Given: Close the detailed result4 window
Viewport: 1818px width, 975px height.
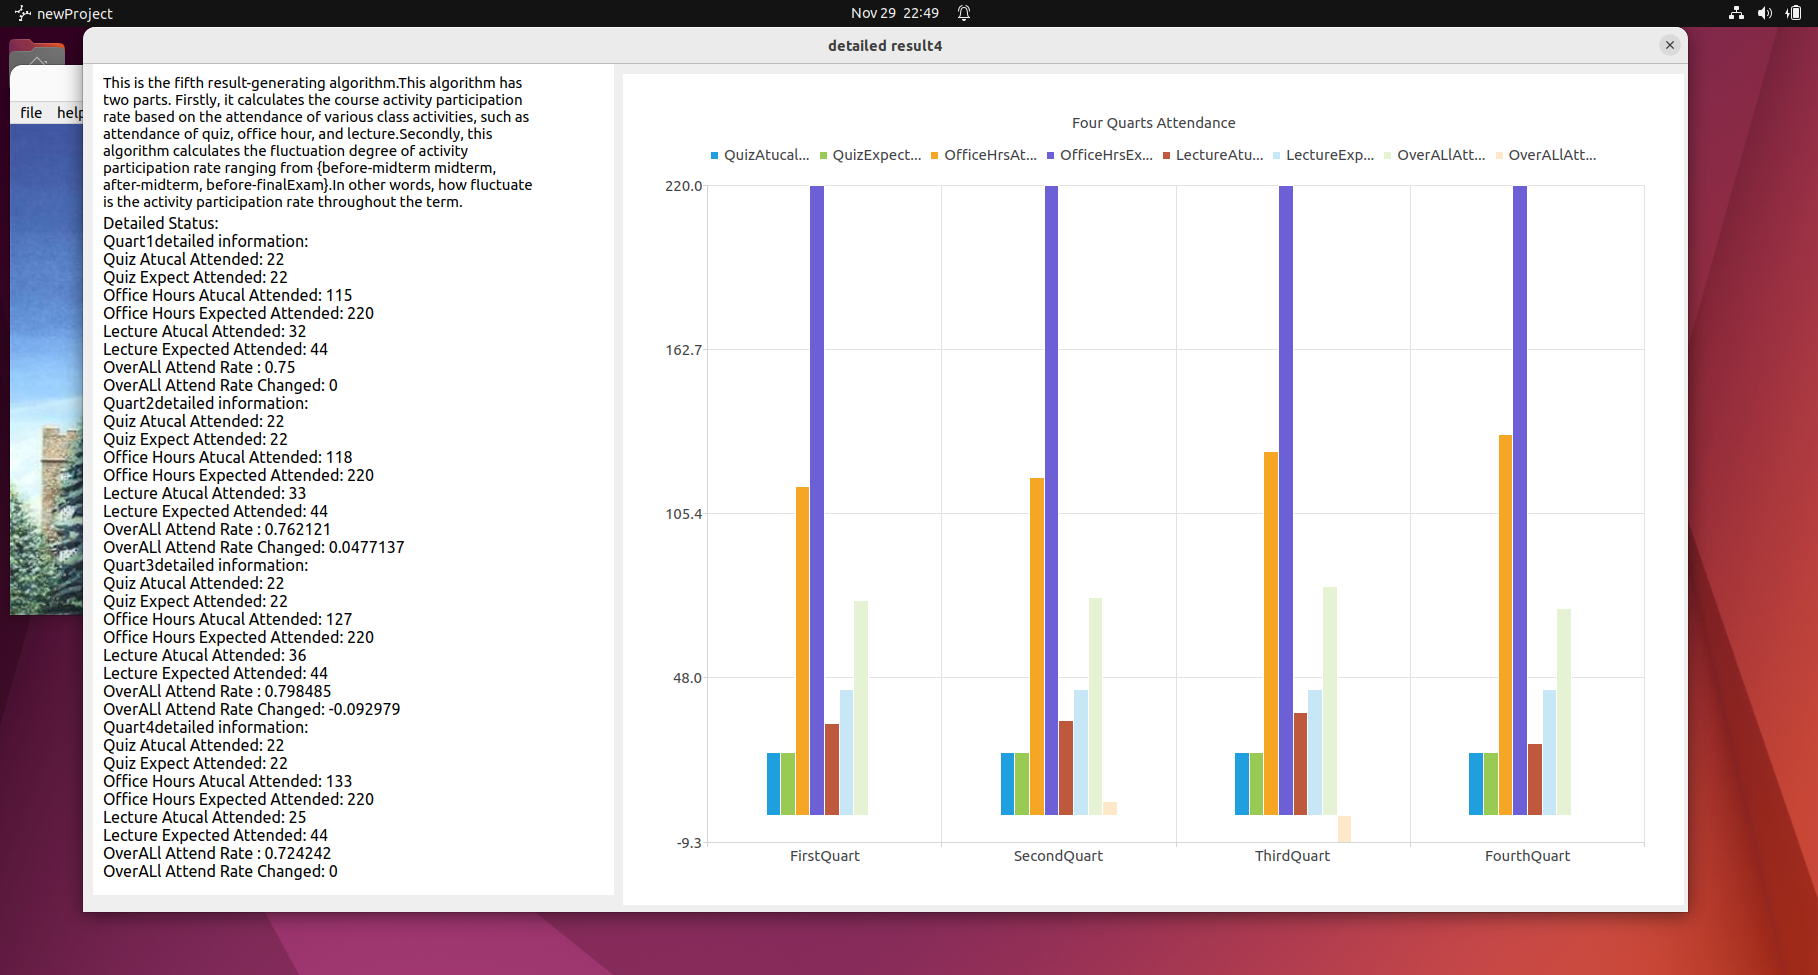Looking at the screenshot, I should [1669, 45].
